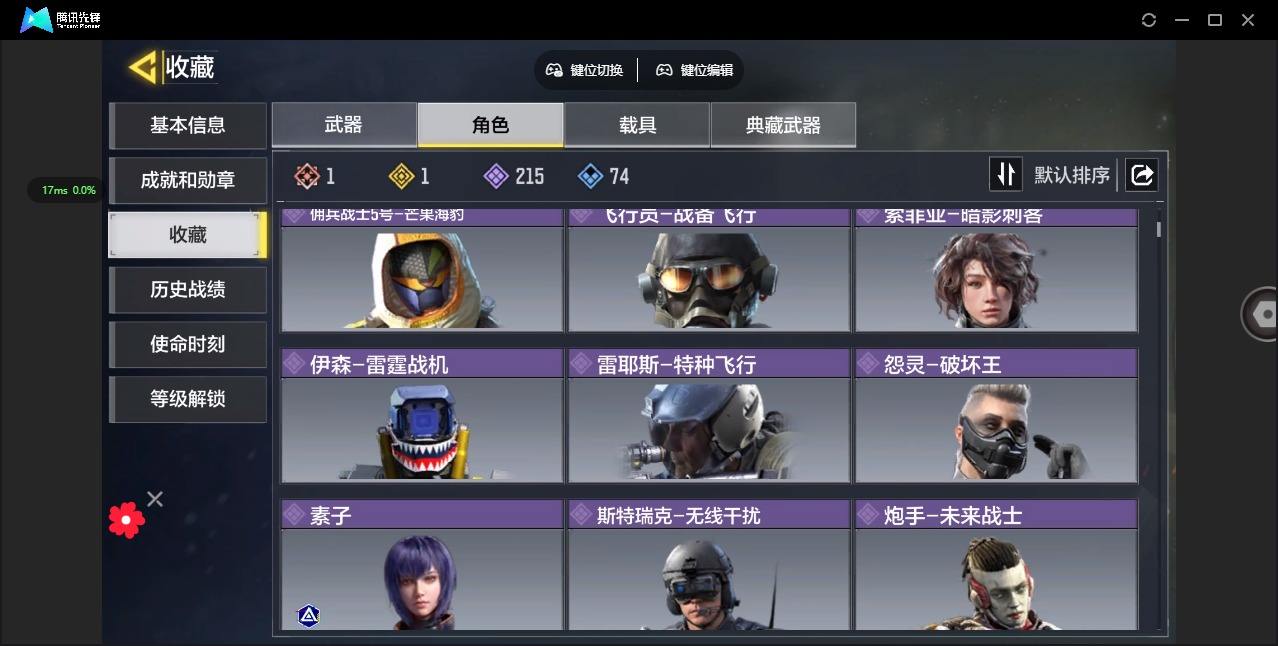Select the red rarity filter icon

(306, 177)
